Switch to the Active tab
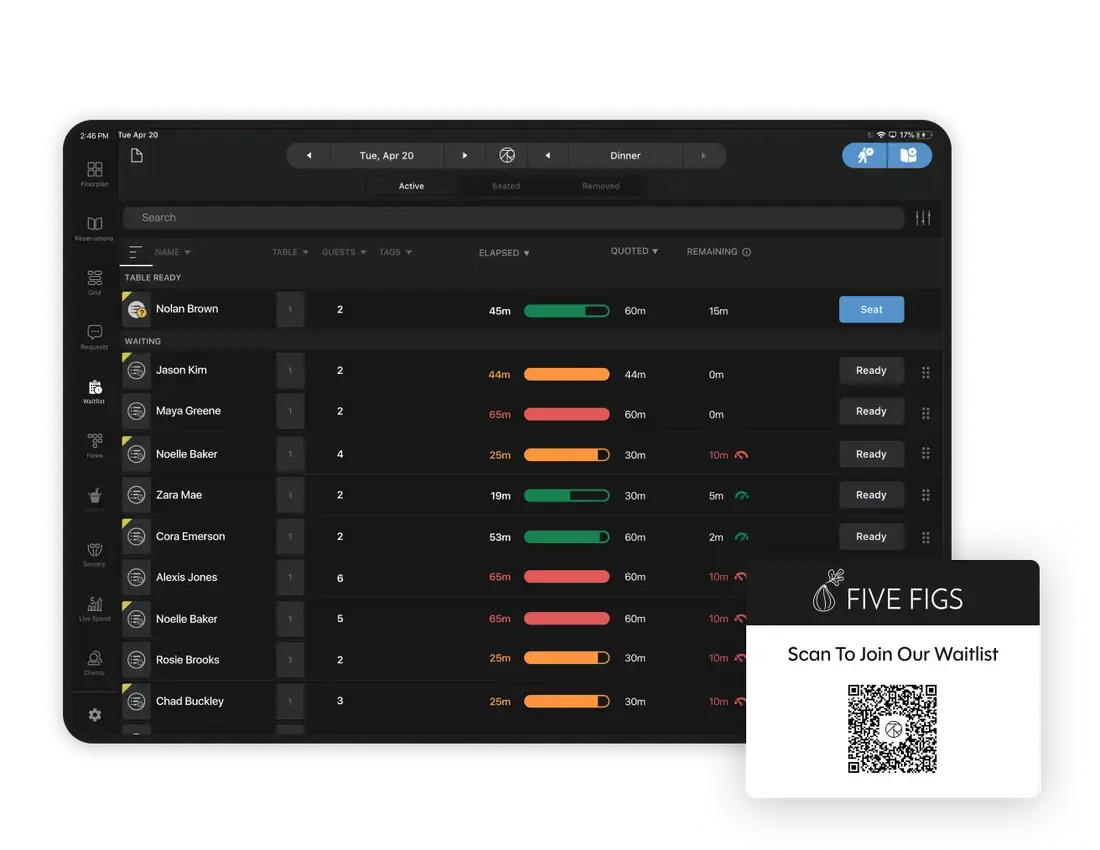The width and height of the screenshot is (1100, 850). point(411,186)
